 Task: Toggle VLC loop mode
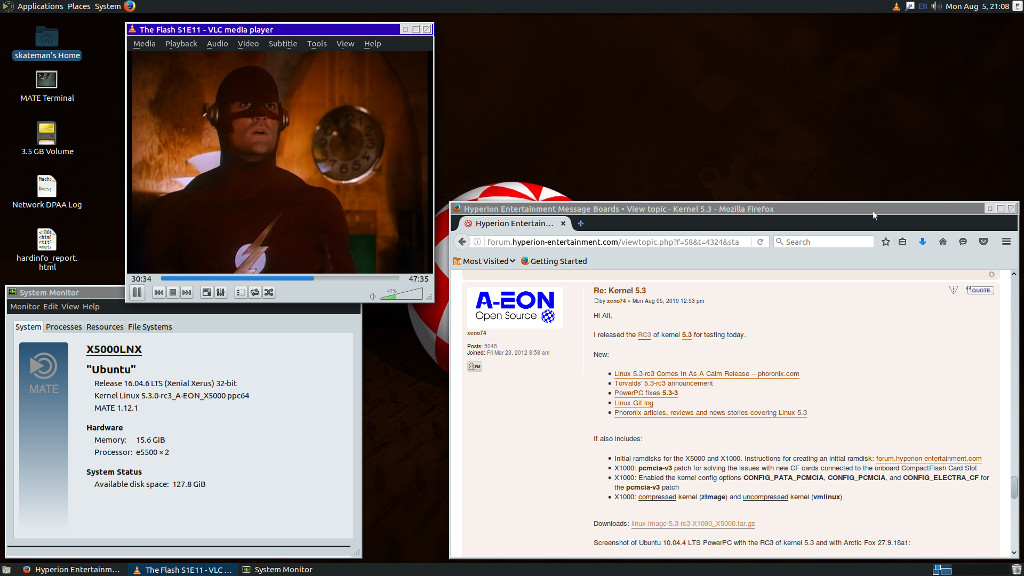click(255, 293)
